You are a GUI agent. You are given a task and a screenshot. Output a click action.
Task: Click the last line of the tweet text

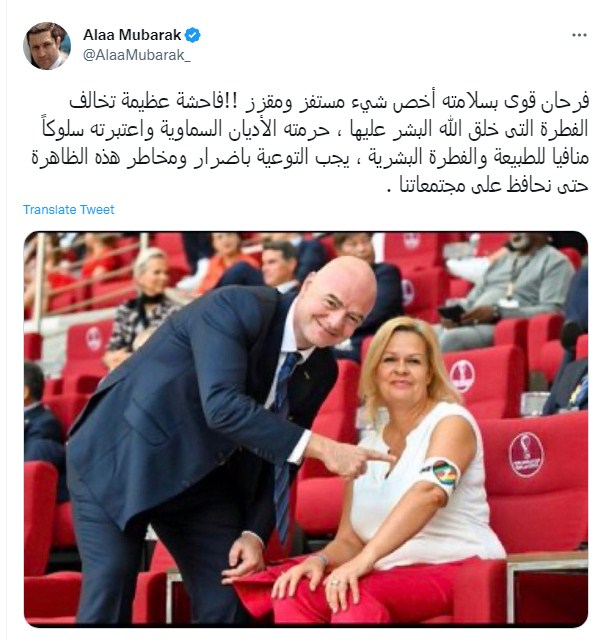coord(487,185)
